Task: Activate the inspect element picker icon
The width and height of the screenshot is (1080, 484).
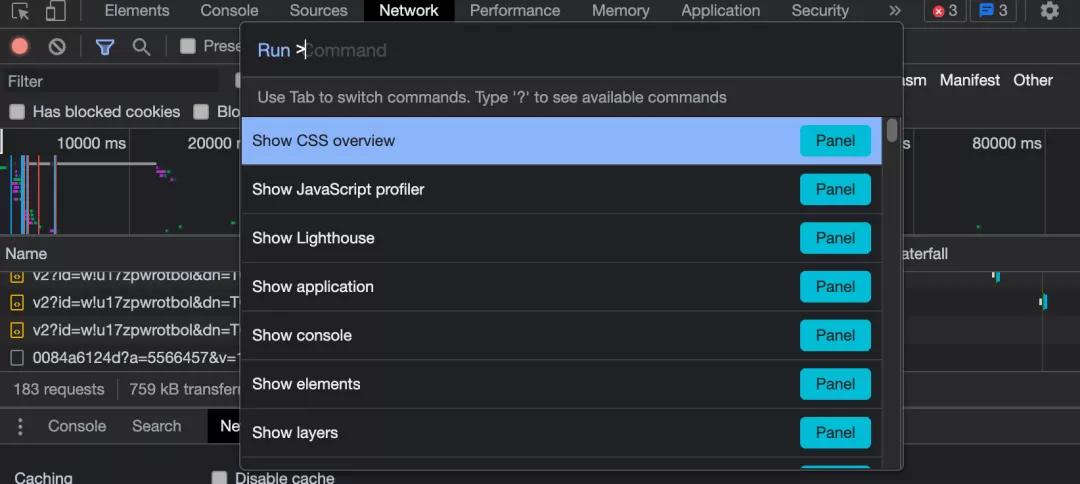Action: coord(21,11)
